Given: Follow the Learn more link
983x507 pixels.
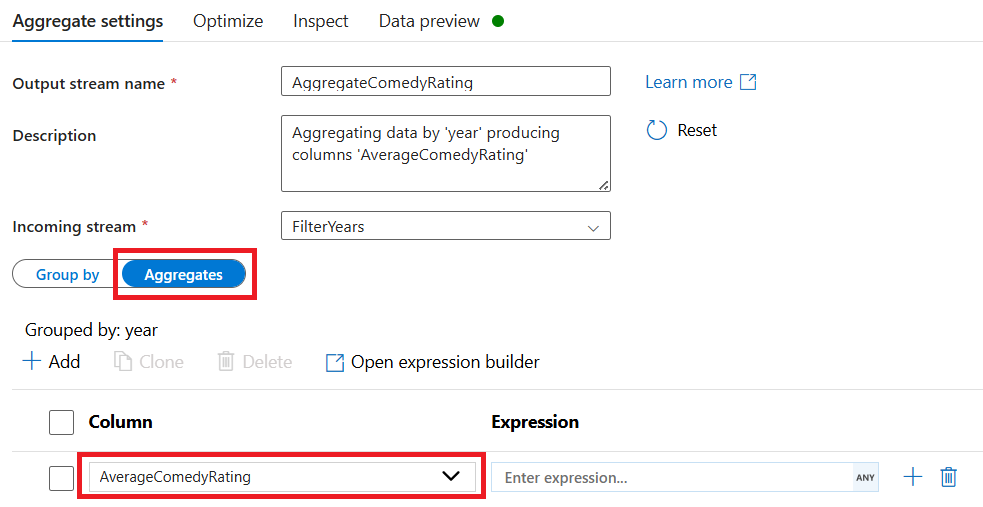Looking at the screenshot, I should (x=688, y=82).
